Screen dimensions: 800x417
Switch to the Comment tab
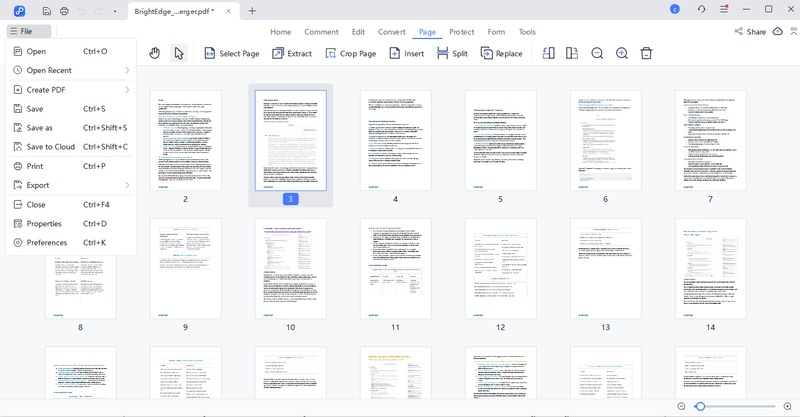tap(321, 32)
